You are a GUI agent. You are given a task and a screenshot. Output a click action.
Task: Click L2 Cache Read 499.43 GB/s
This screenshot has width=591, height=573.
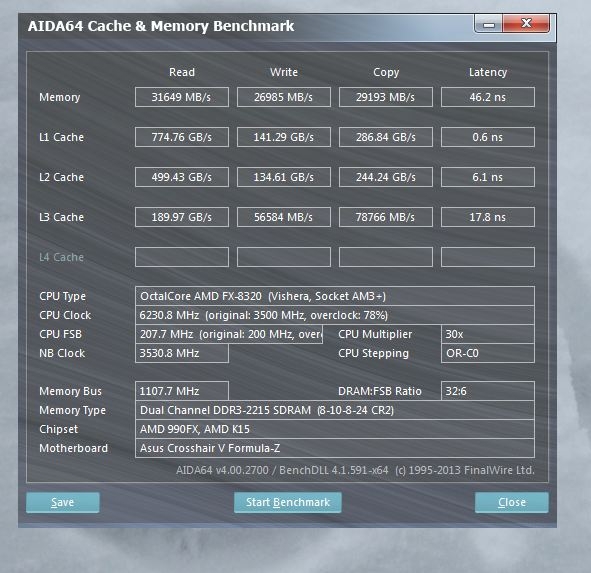[182, 177]
